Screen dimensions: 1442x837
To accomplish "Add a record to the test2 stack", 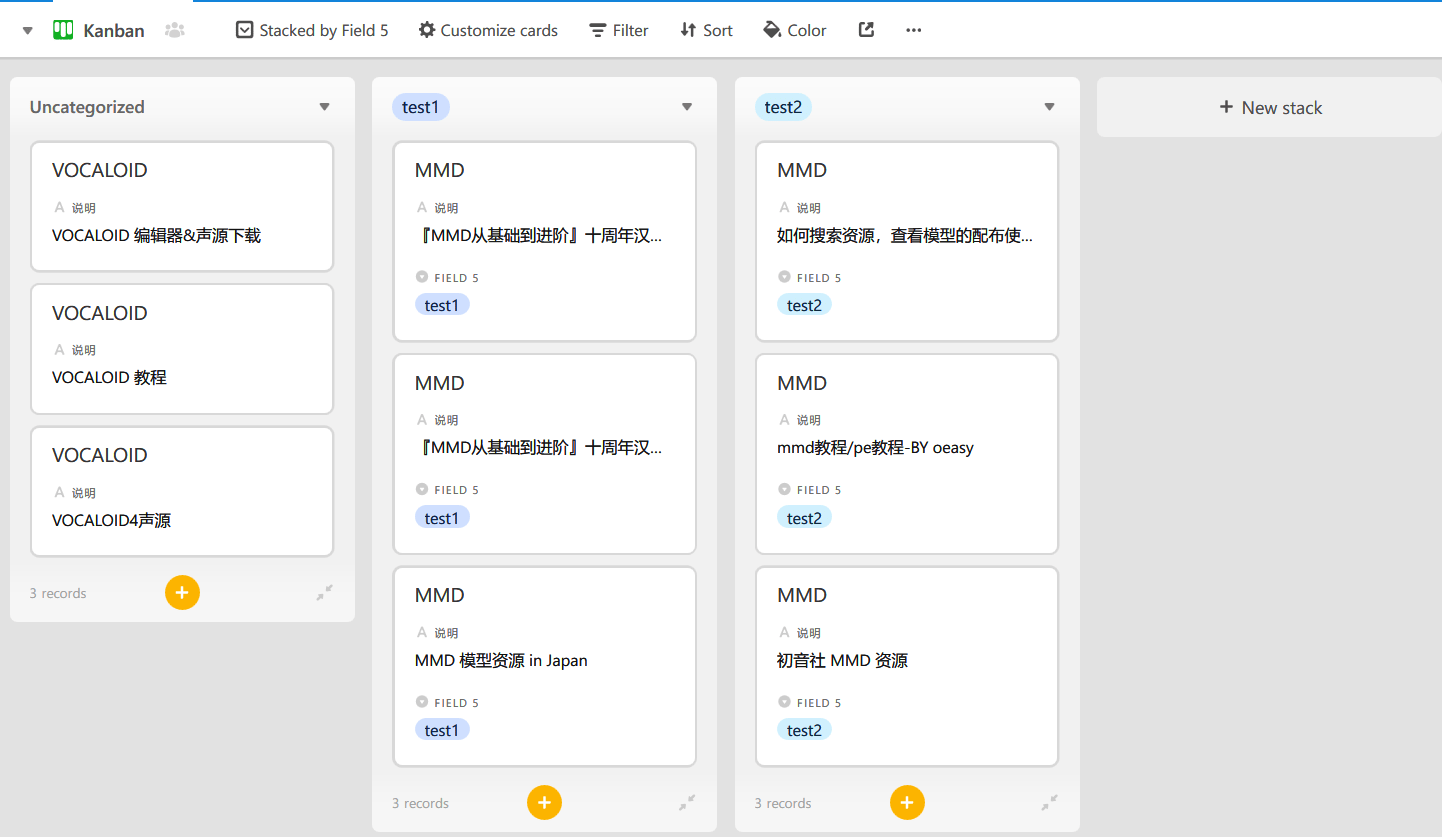I will [x=907, y=802].
